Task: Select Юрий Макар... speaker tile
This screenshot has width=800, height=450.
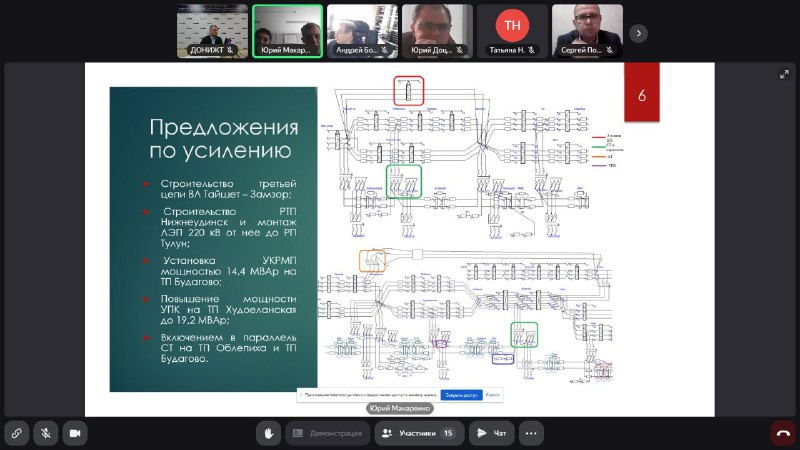Action: [x=287, y=31]
